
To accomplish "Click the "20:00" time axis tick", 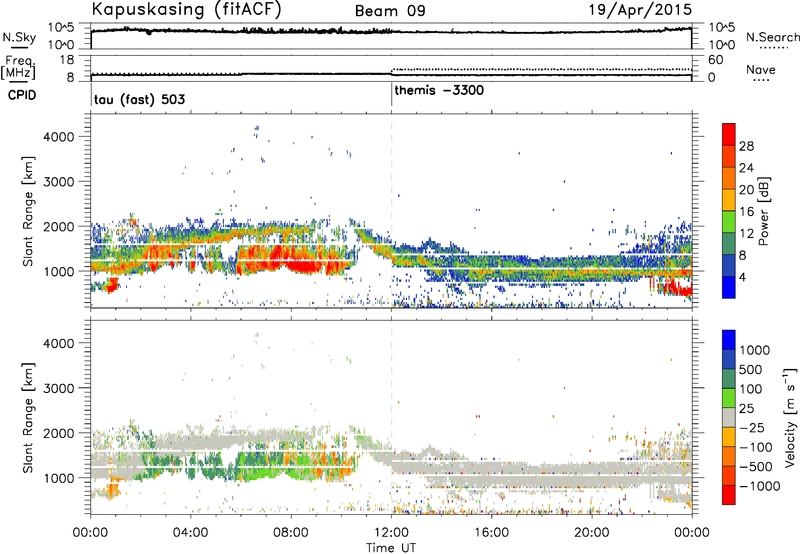I will [591, 533].
